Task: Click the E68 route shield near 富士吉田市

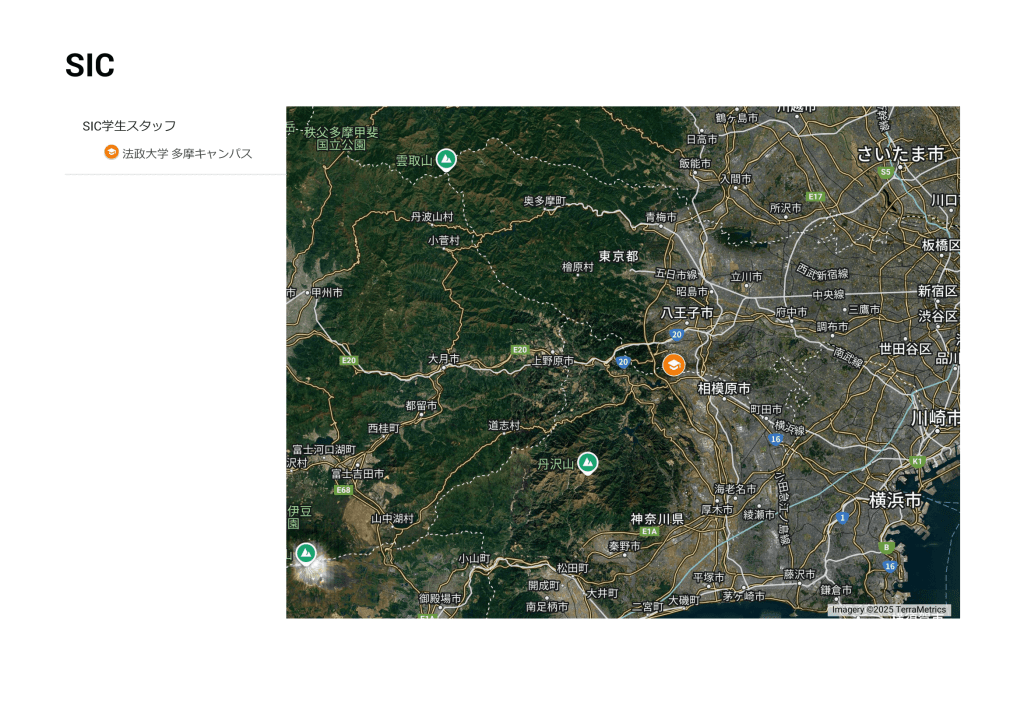Action: point(344,490)
